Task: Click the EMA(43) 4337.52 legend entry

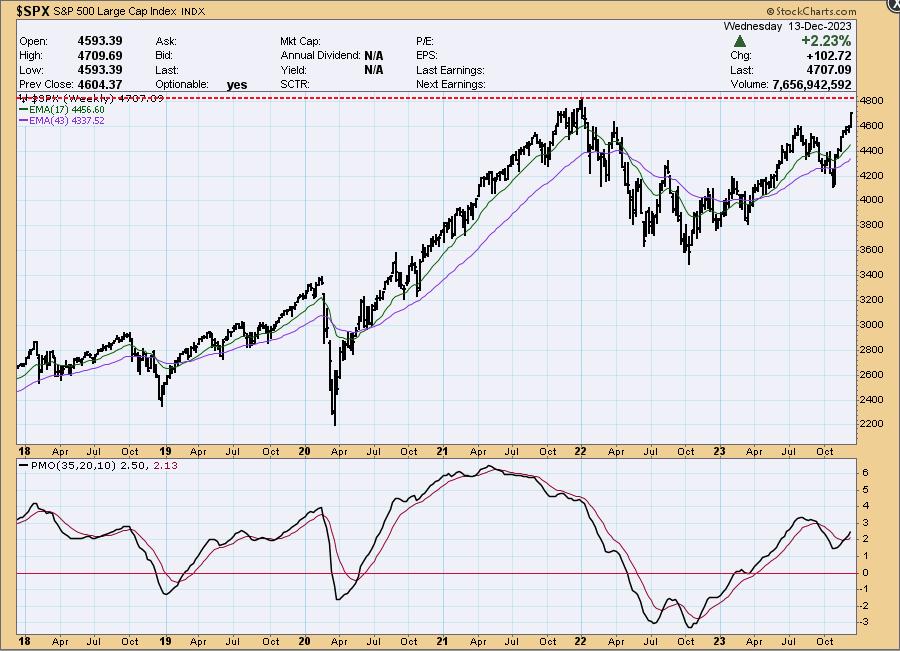Action: coord(62,121)
